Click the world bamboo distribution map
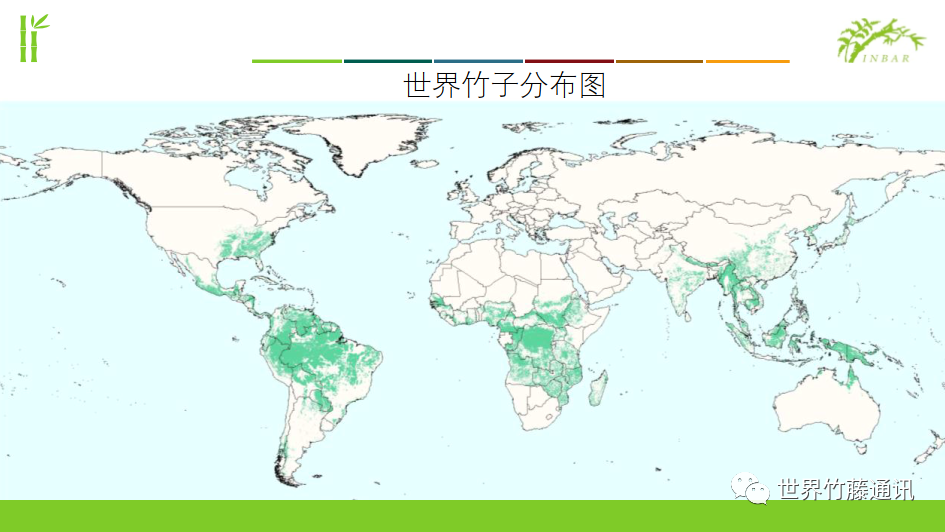The width and height of the screenshot is (945, 532). coord(472,301)
